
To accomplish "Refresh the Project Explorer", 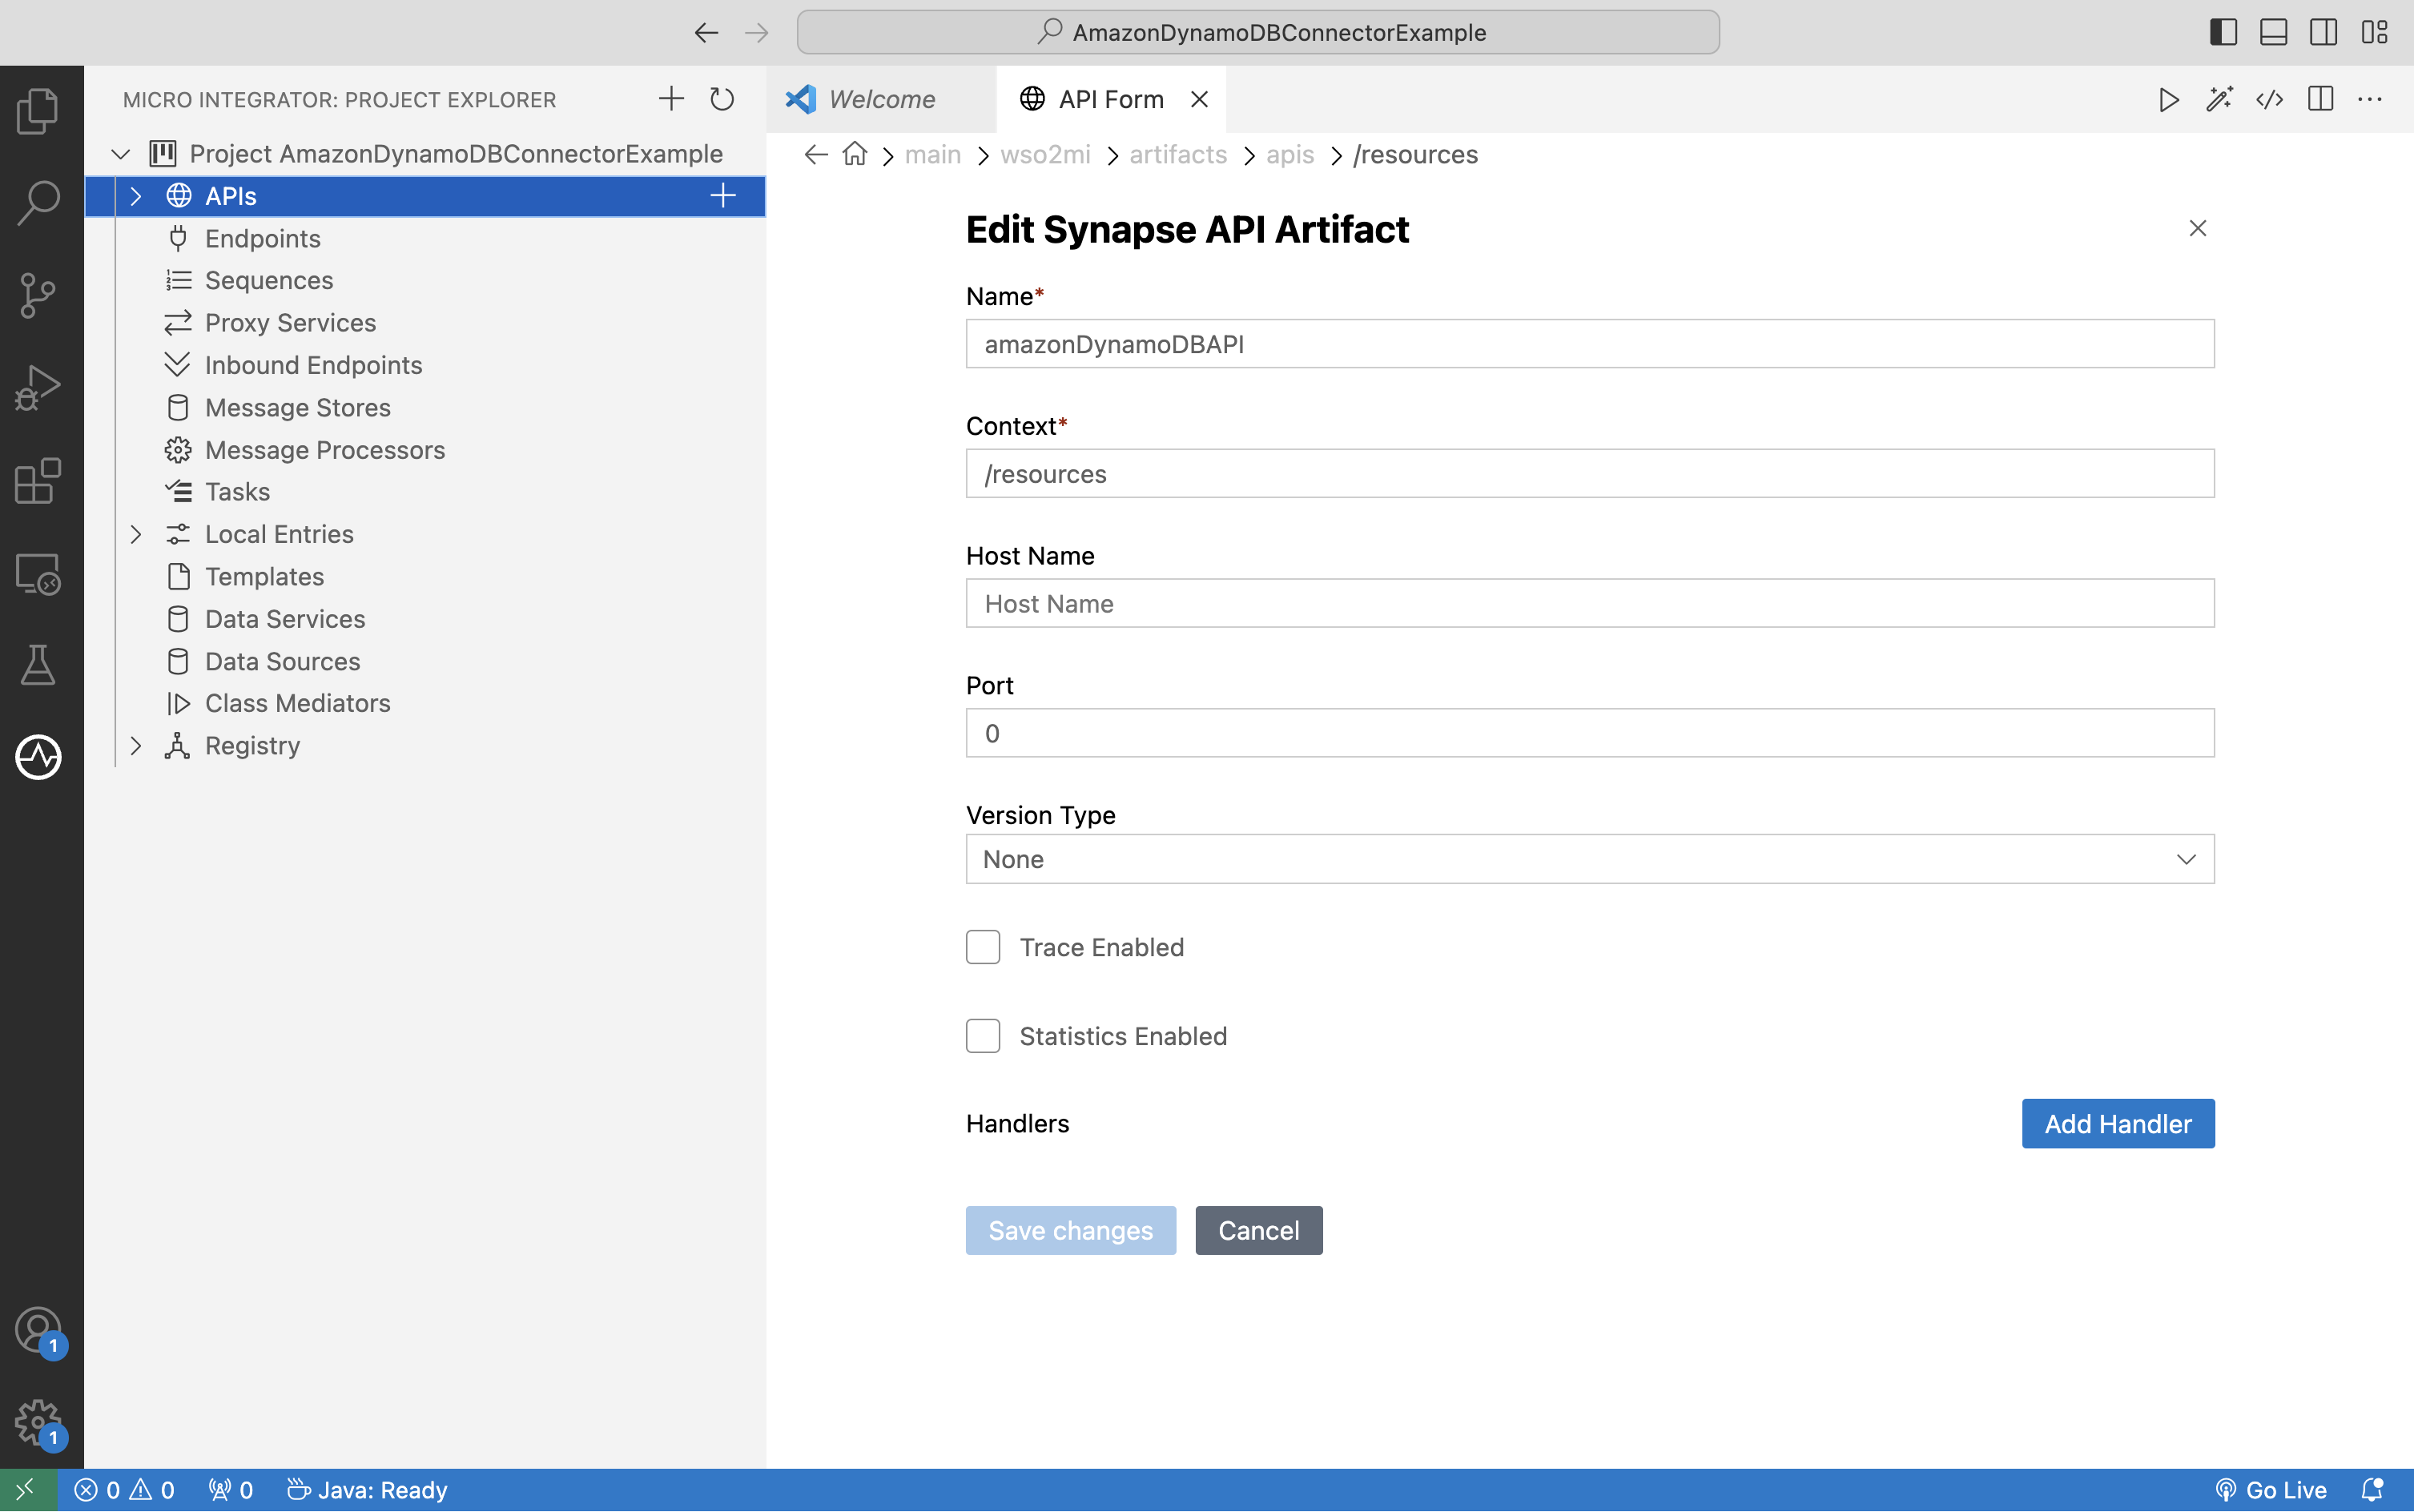I will [722, 99].
